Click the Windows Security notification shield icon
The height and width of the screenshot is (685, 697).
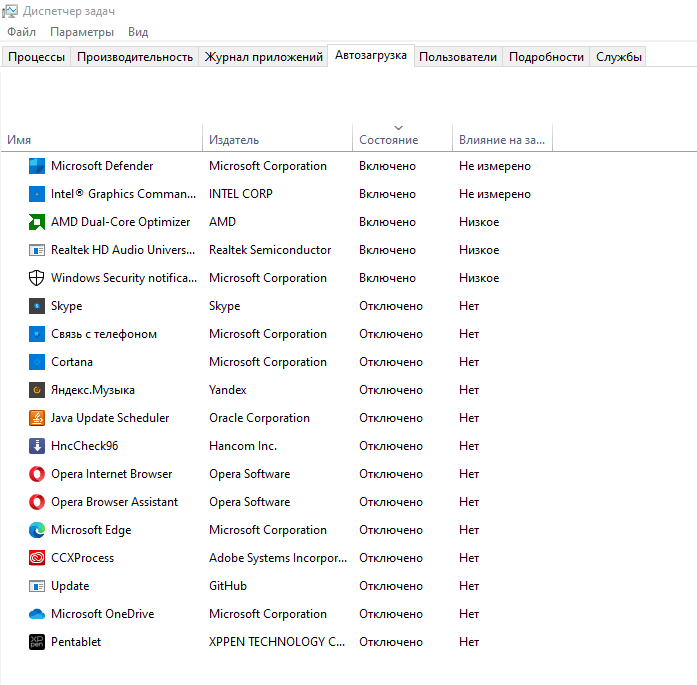(x=36, y=278)
